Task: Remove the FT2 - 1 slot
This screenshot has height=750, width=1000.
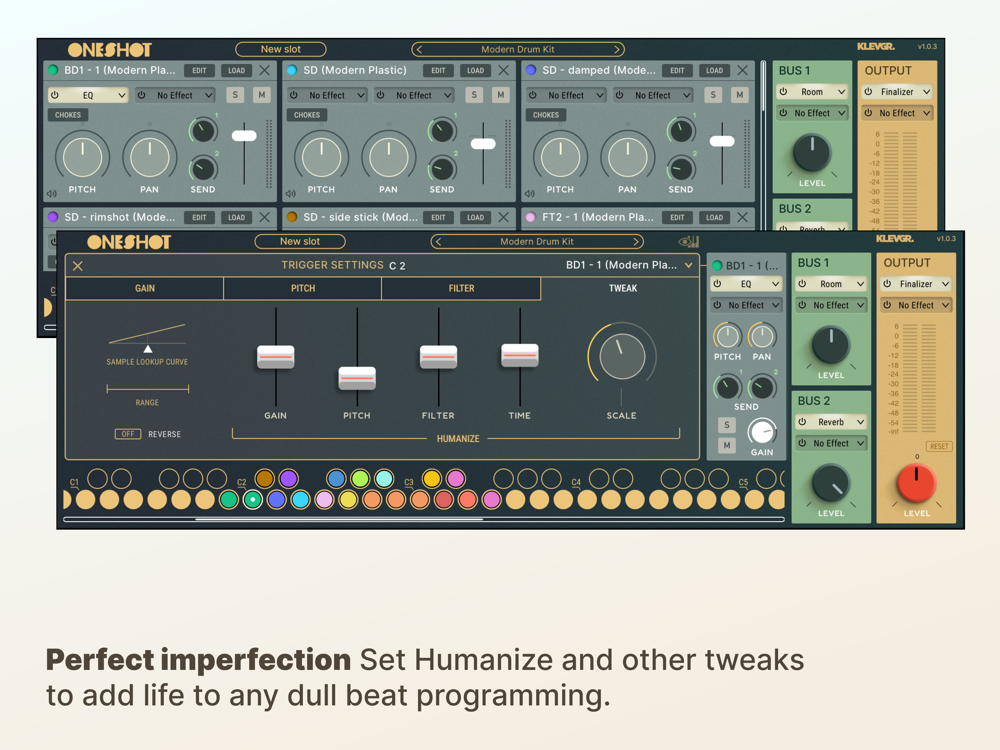Action: (x=743, y=217)
